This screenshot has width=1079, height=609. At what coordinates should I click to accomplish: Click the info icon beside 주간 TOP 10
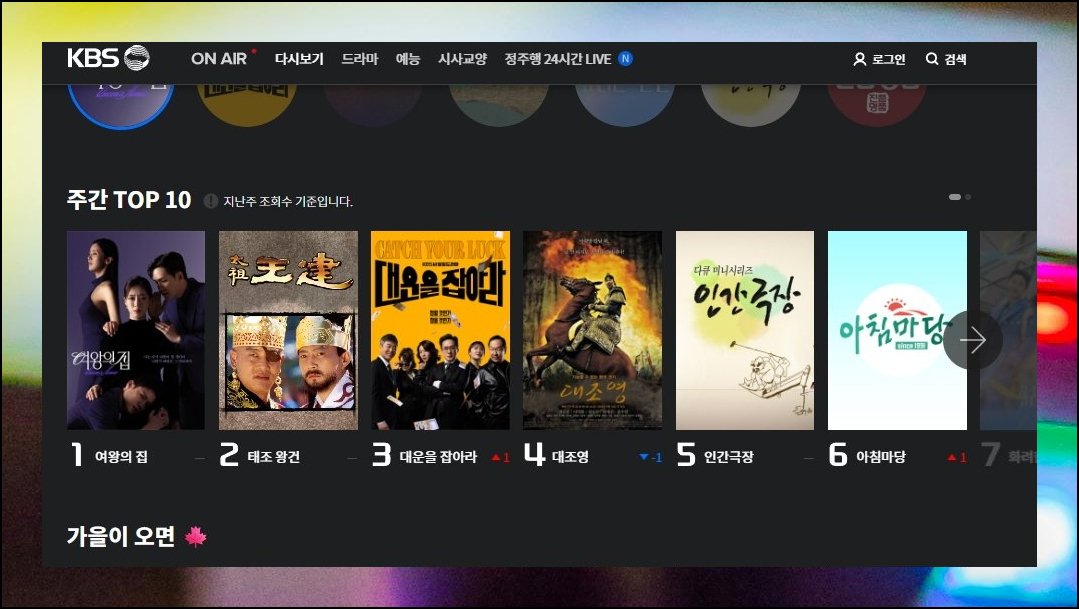(x=211, y=201)
